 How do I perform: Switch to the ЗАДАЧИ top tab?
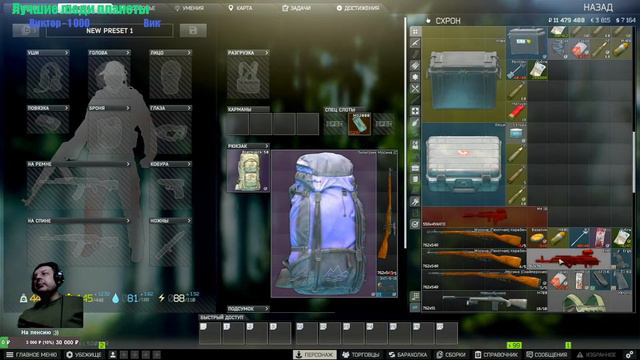[296, 8]
